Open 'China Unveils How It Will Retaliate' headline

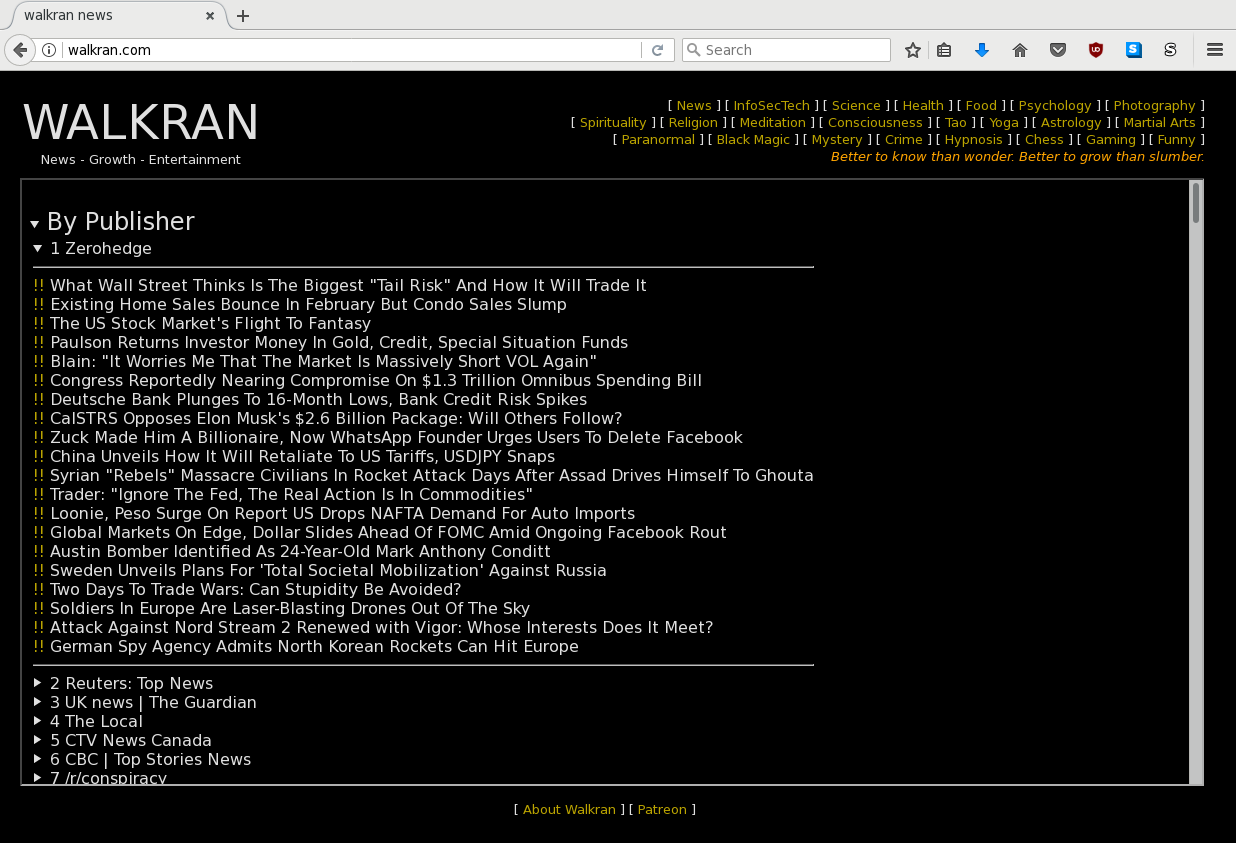[x=302, y=456]
